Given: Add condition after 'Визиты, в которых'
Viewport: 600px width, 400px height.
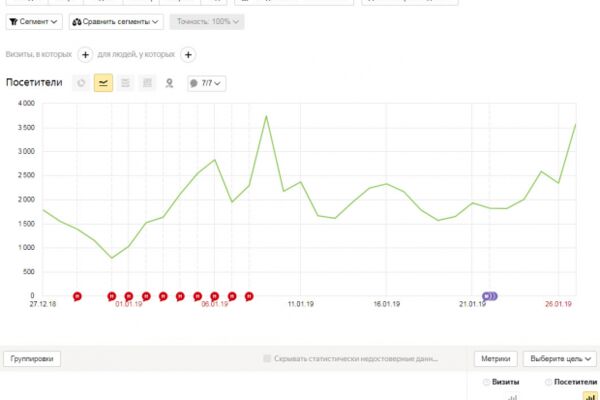Looking at the screenshot, I should click(x=85, y=55).
